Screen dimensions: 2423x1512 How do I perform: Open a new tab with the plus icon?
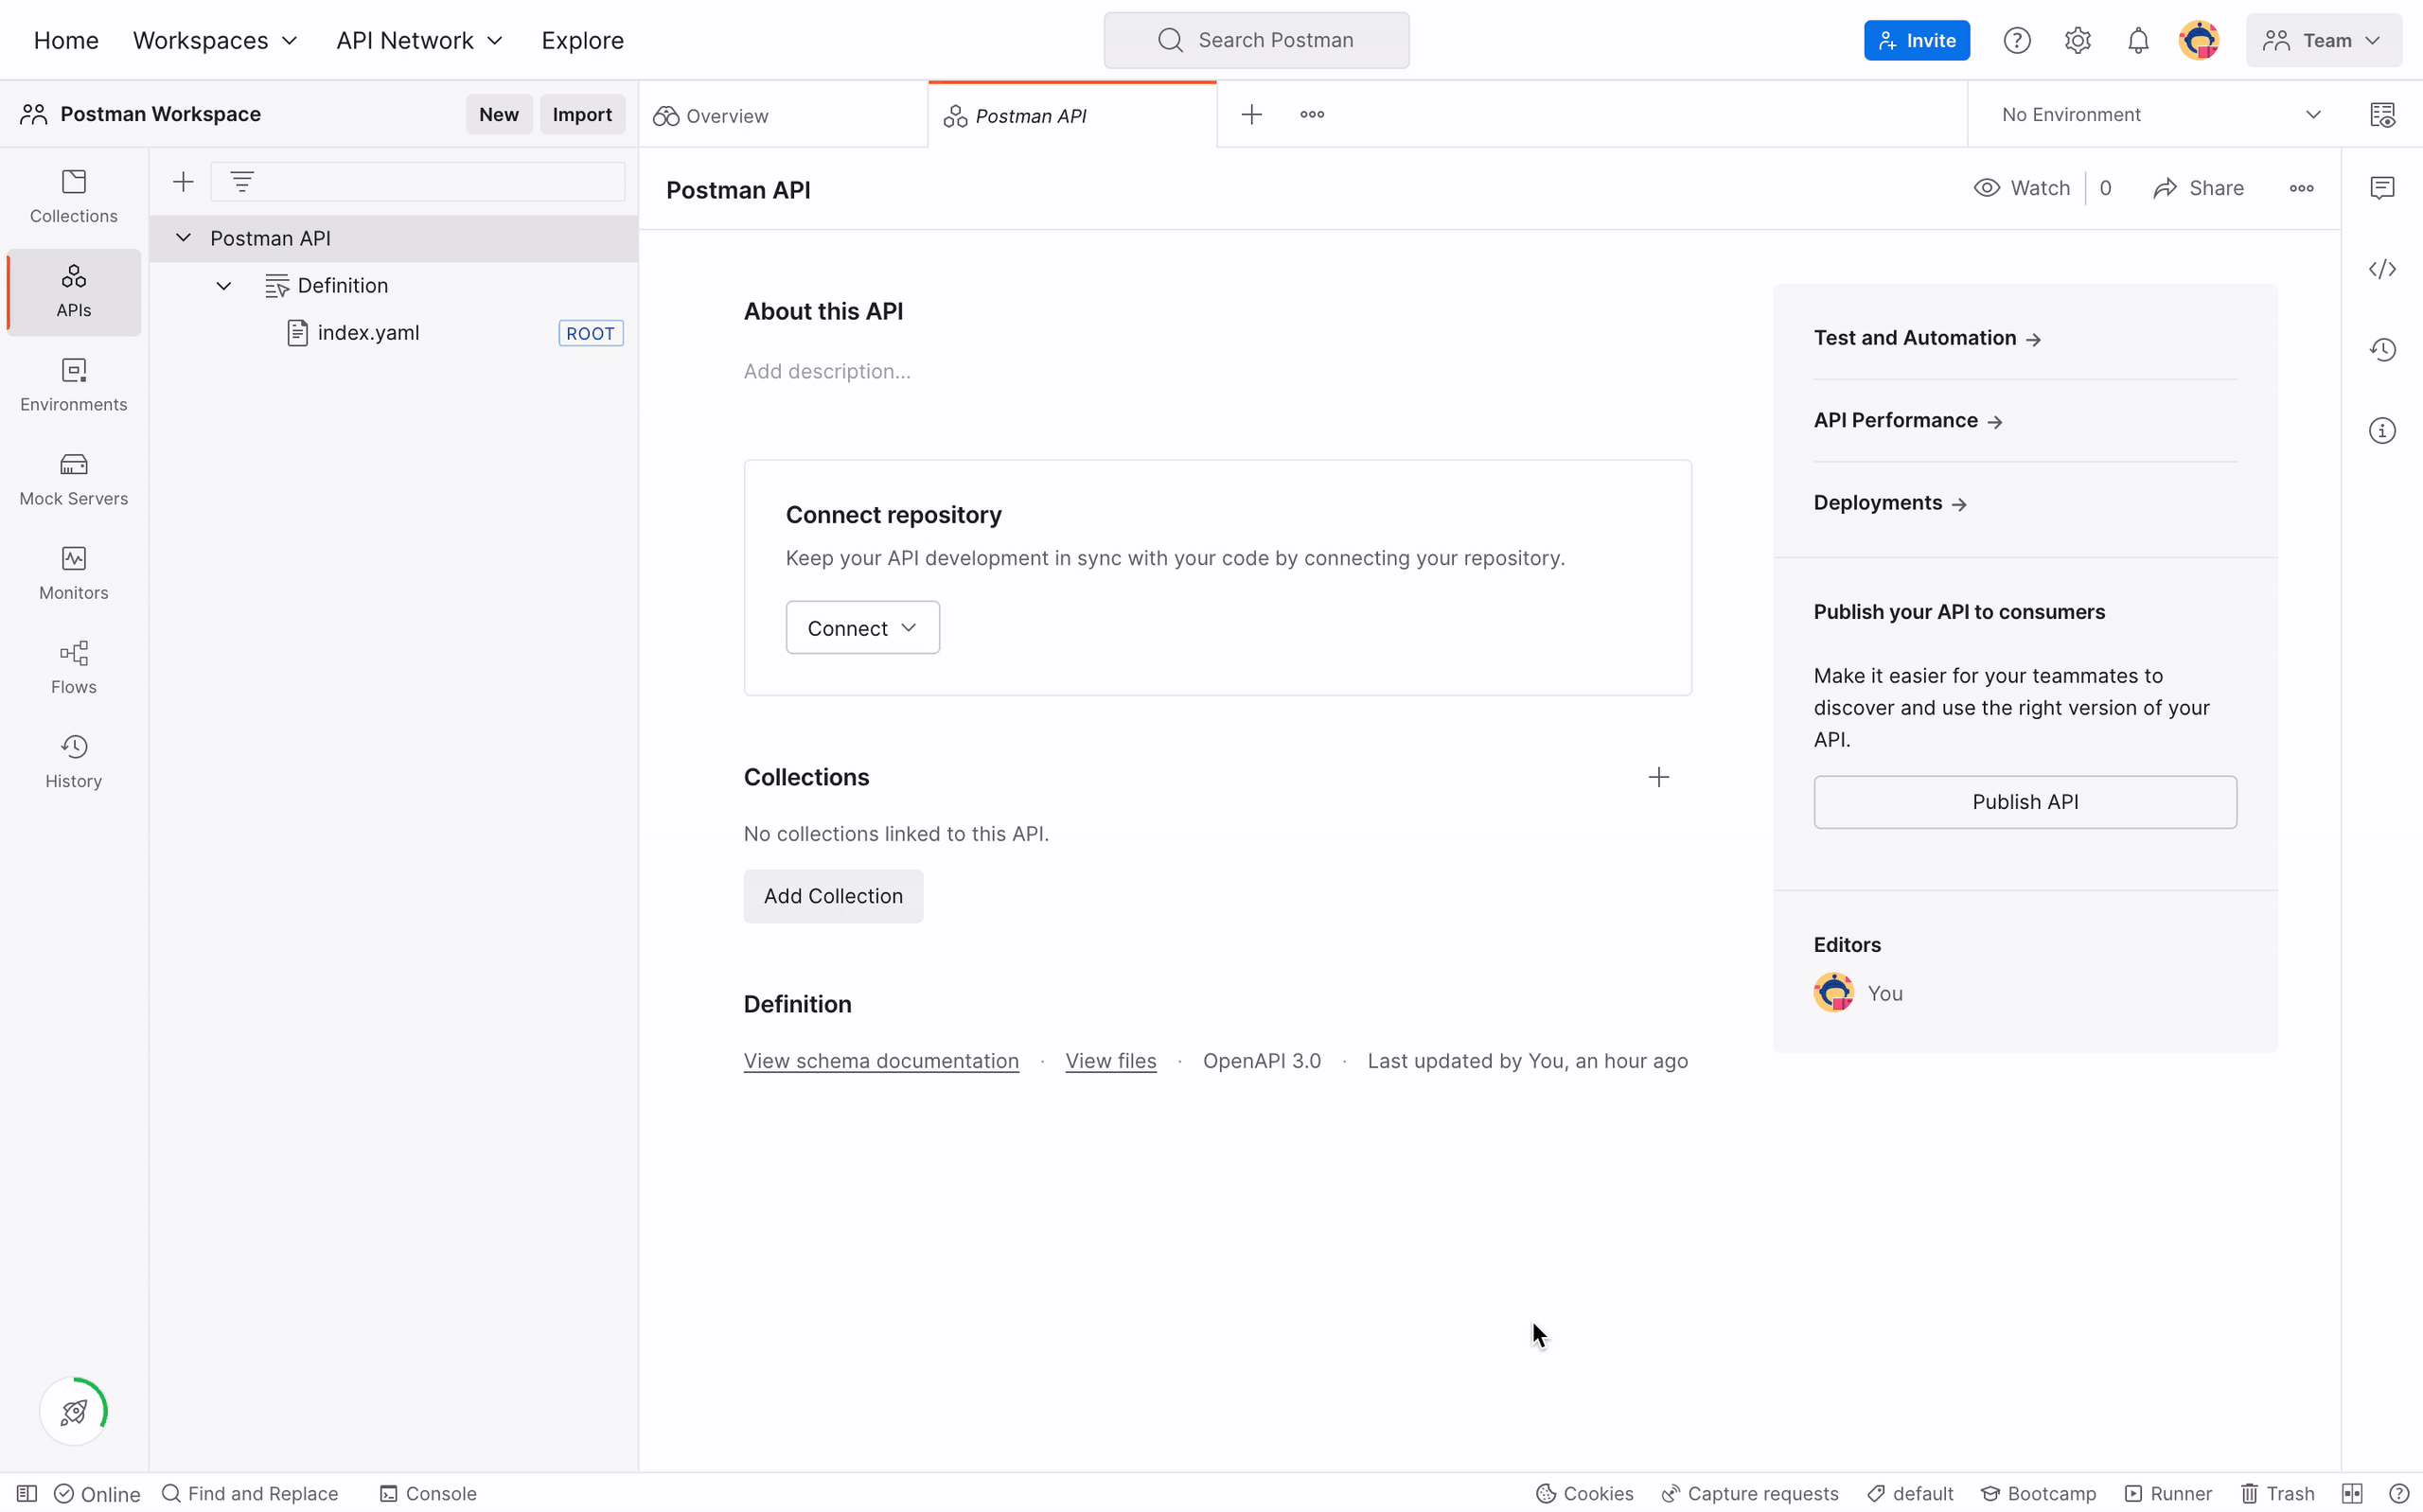click(1251, 114)
